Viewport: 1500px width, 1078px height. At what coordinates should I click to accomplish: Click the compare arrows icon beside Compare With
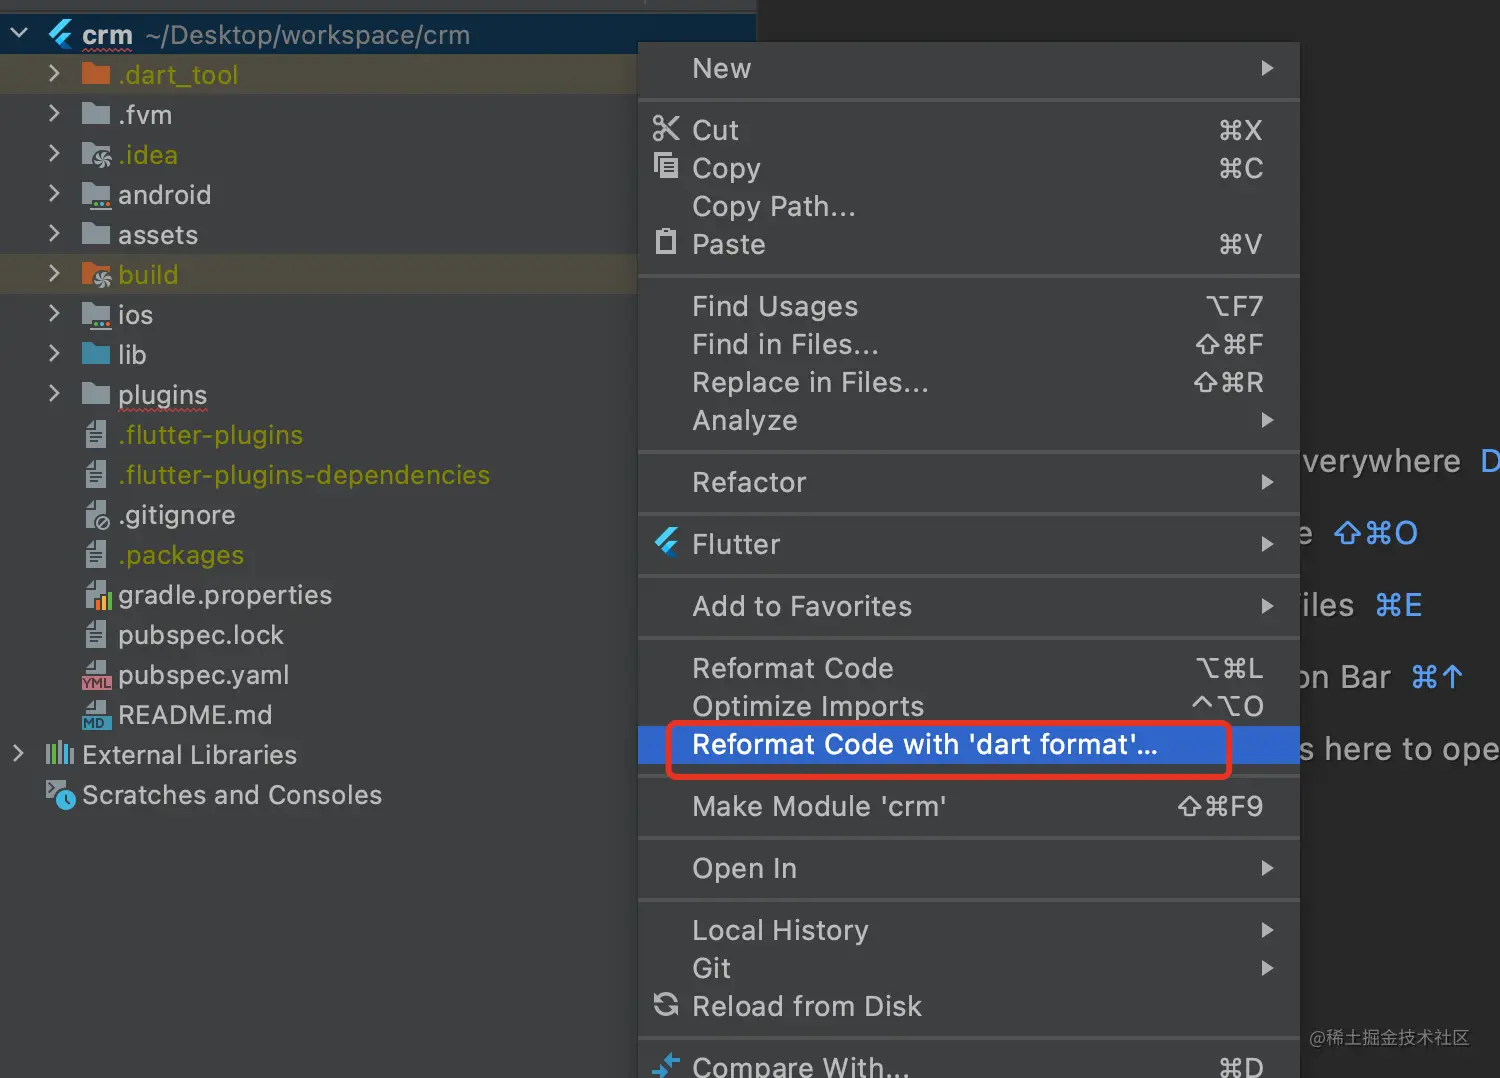(666, 1066)
